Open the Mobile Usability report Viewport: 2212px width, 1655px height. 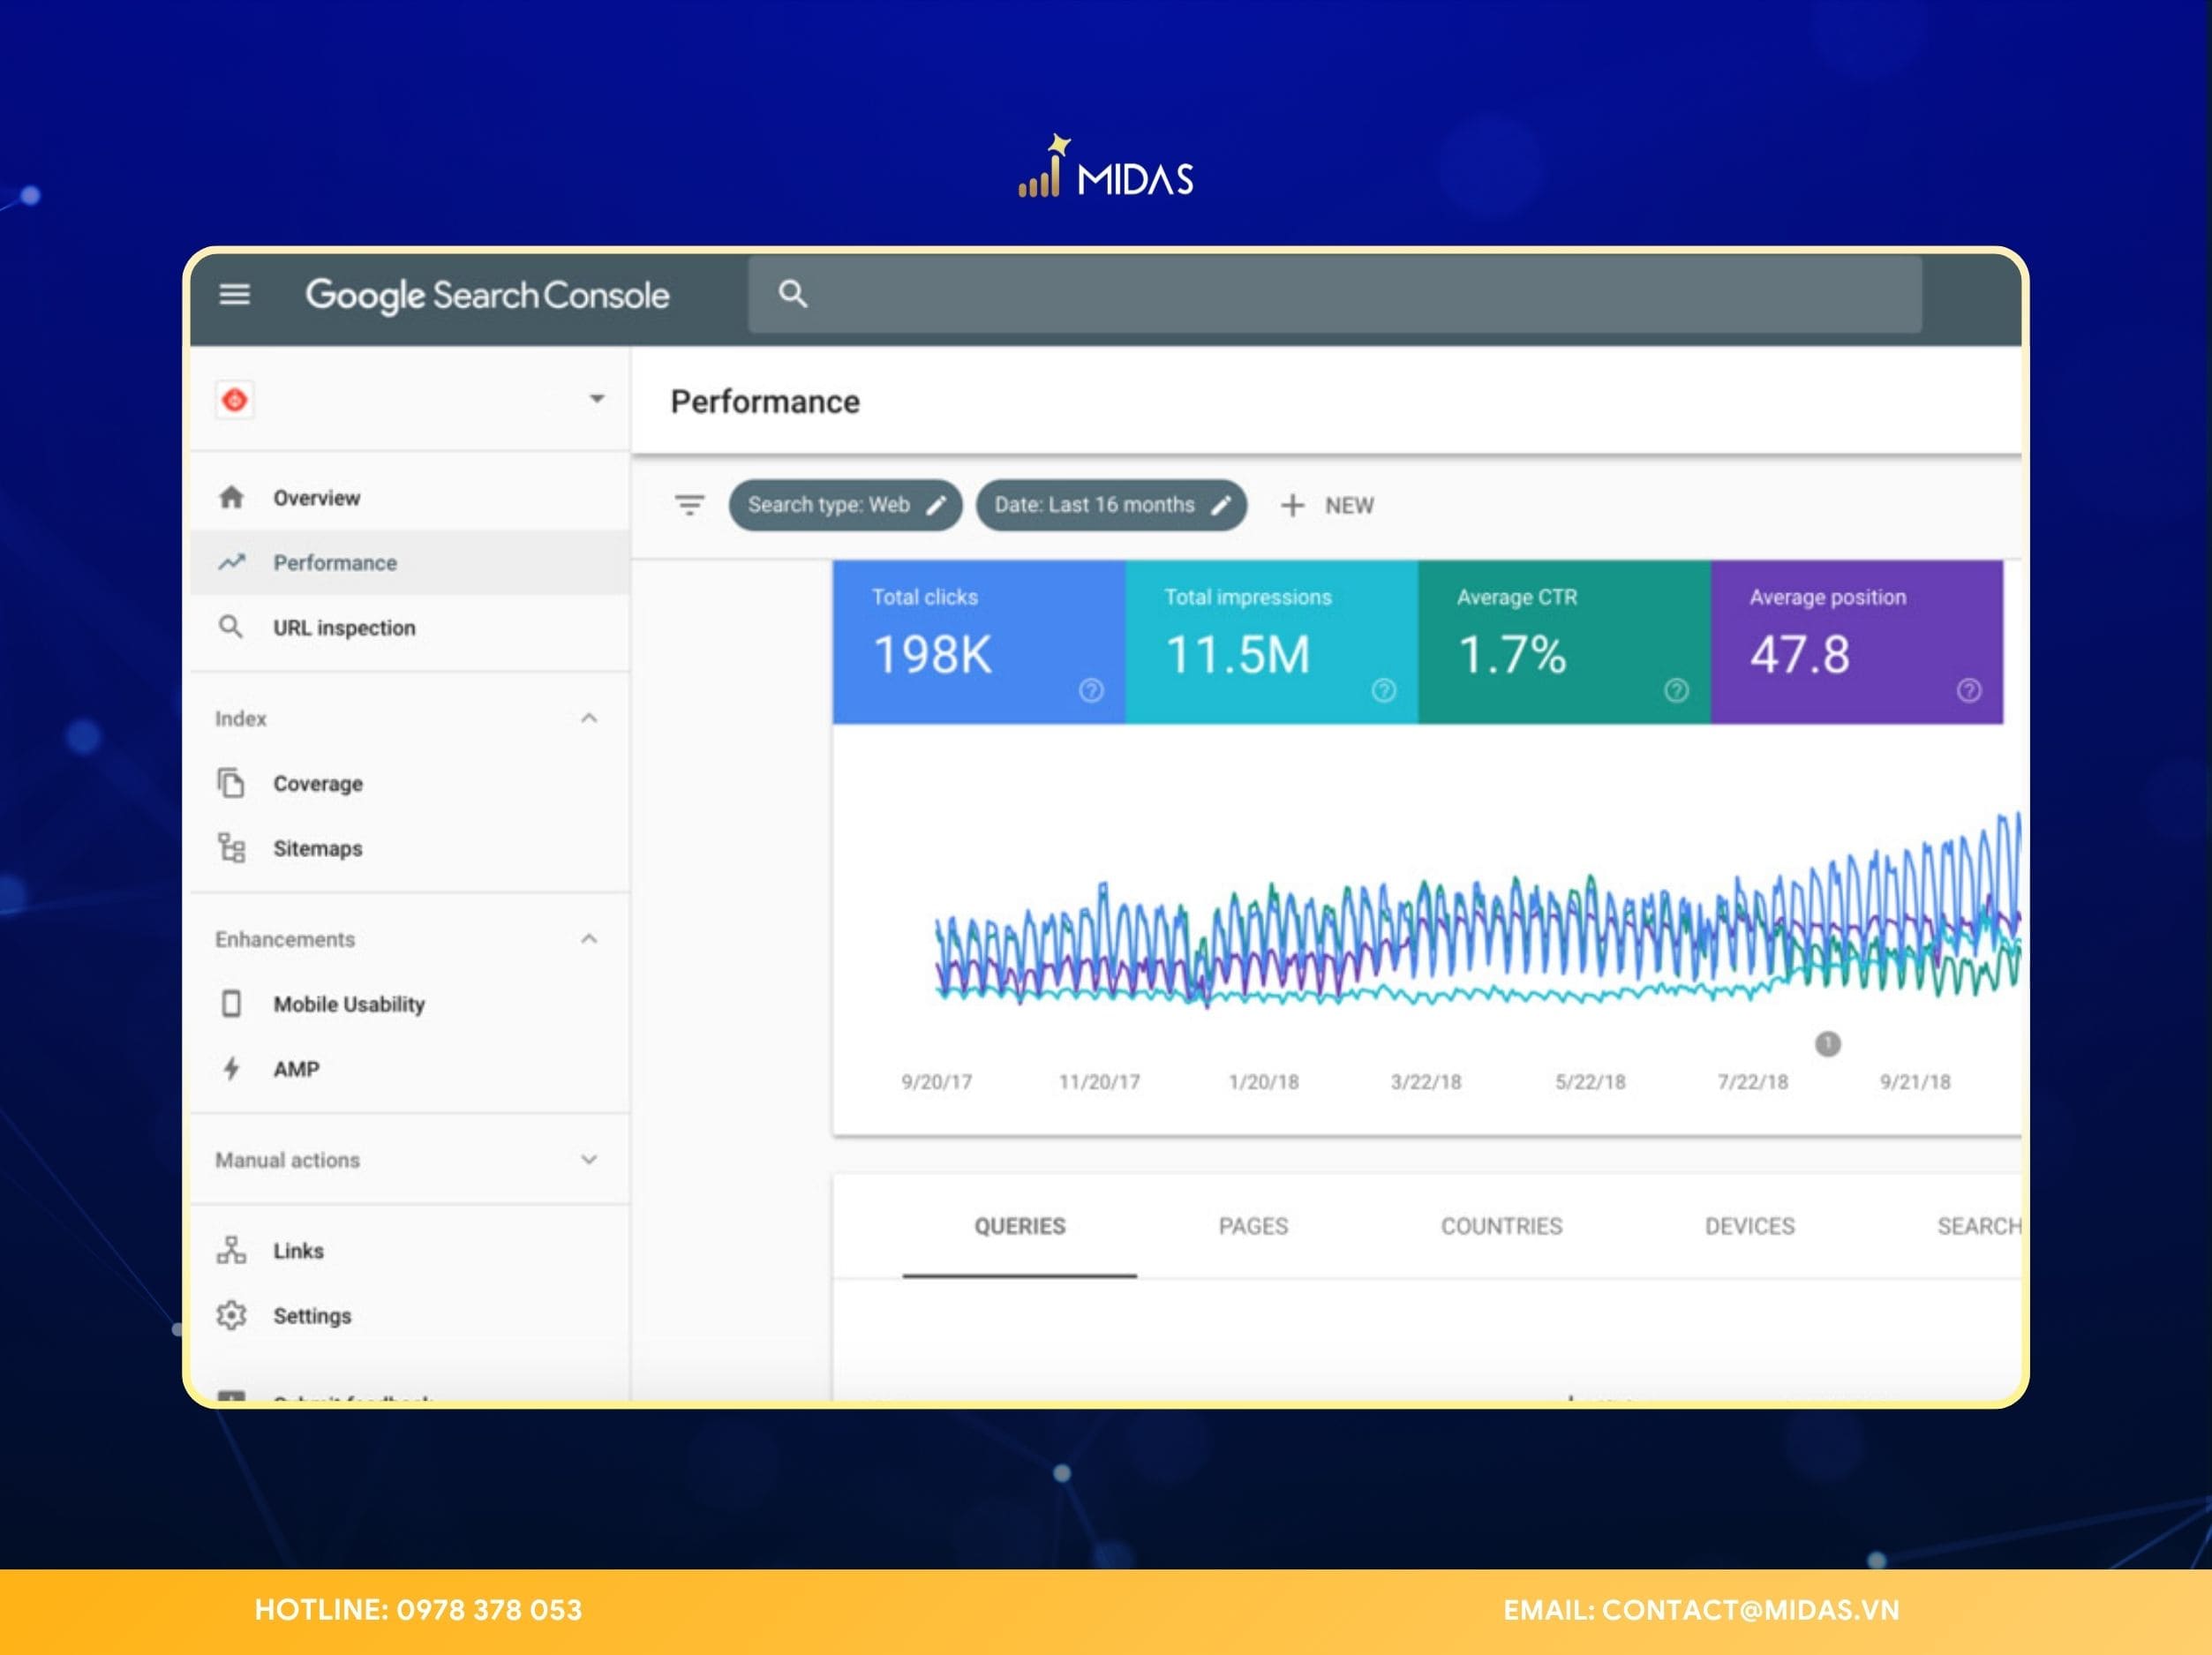coord(349,1004)
